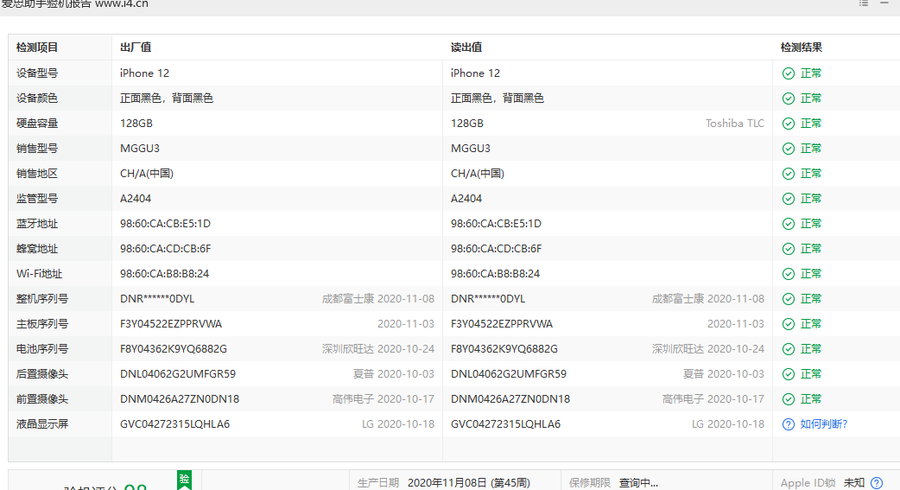Click the green check icon in 设备颜色 row
The width and height of the screenshot is (900, 490).
[788, 99]
